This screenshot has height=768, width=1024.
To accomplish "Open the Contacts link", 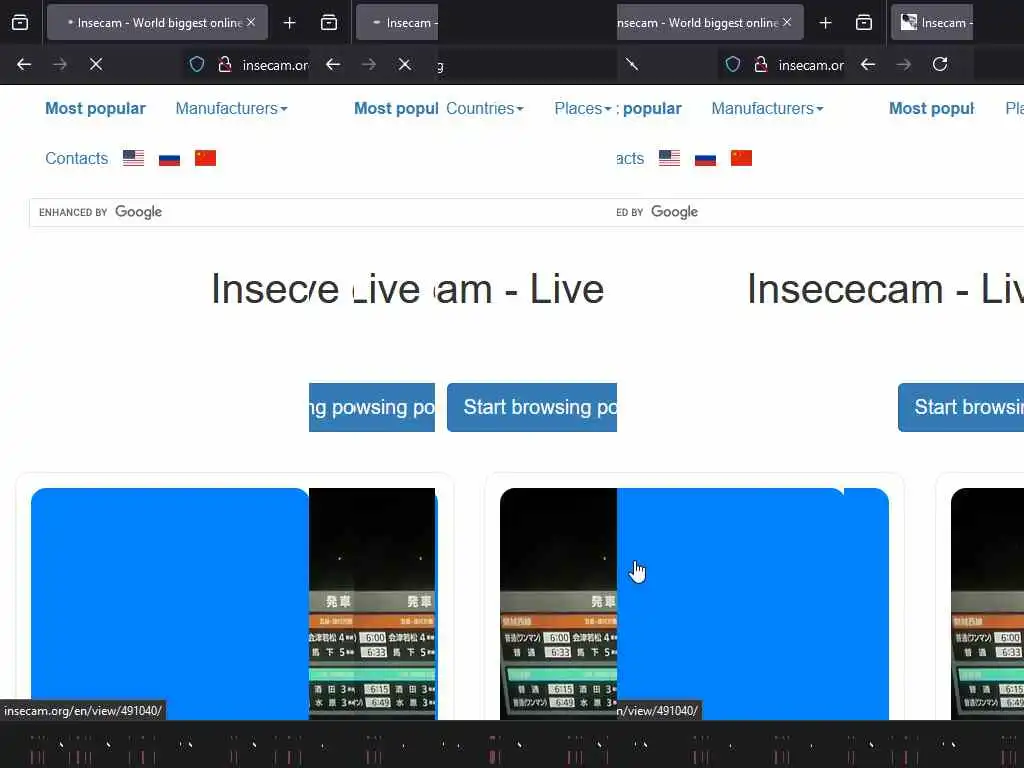I will coord(76,159).
